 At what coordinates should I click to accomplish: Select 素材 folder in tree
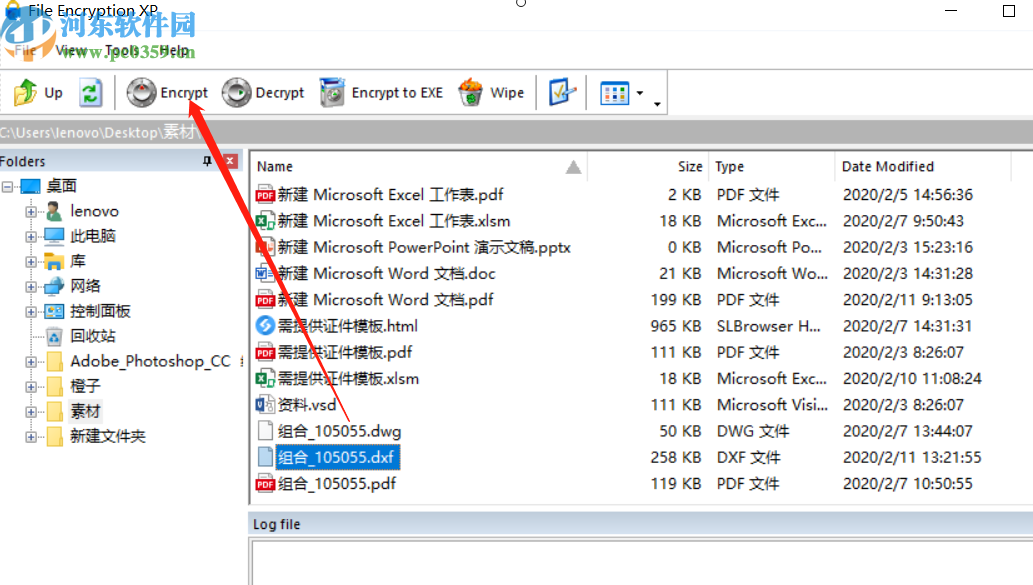pos(86,412)
